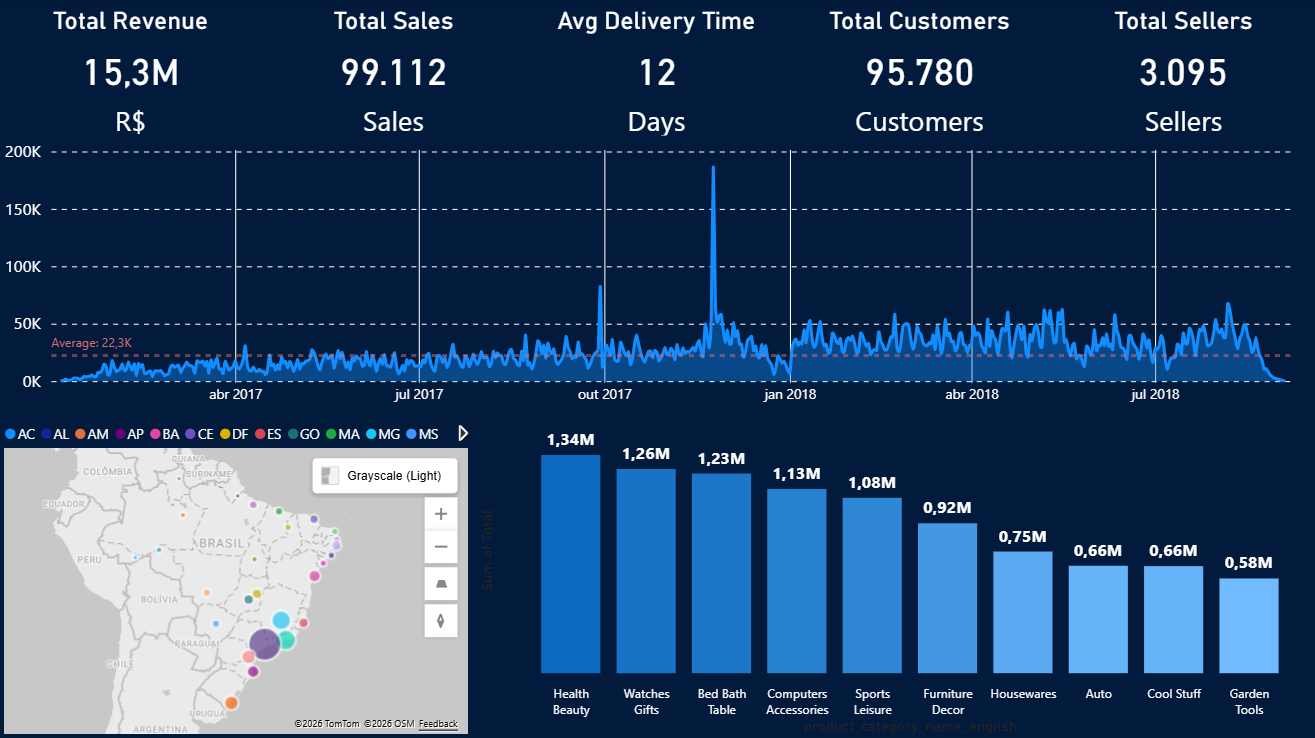Expand the legend with the right arrow
The width and height of the screenshot is (1315, 738).
click(462, 433)
